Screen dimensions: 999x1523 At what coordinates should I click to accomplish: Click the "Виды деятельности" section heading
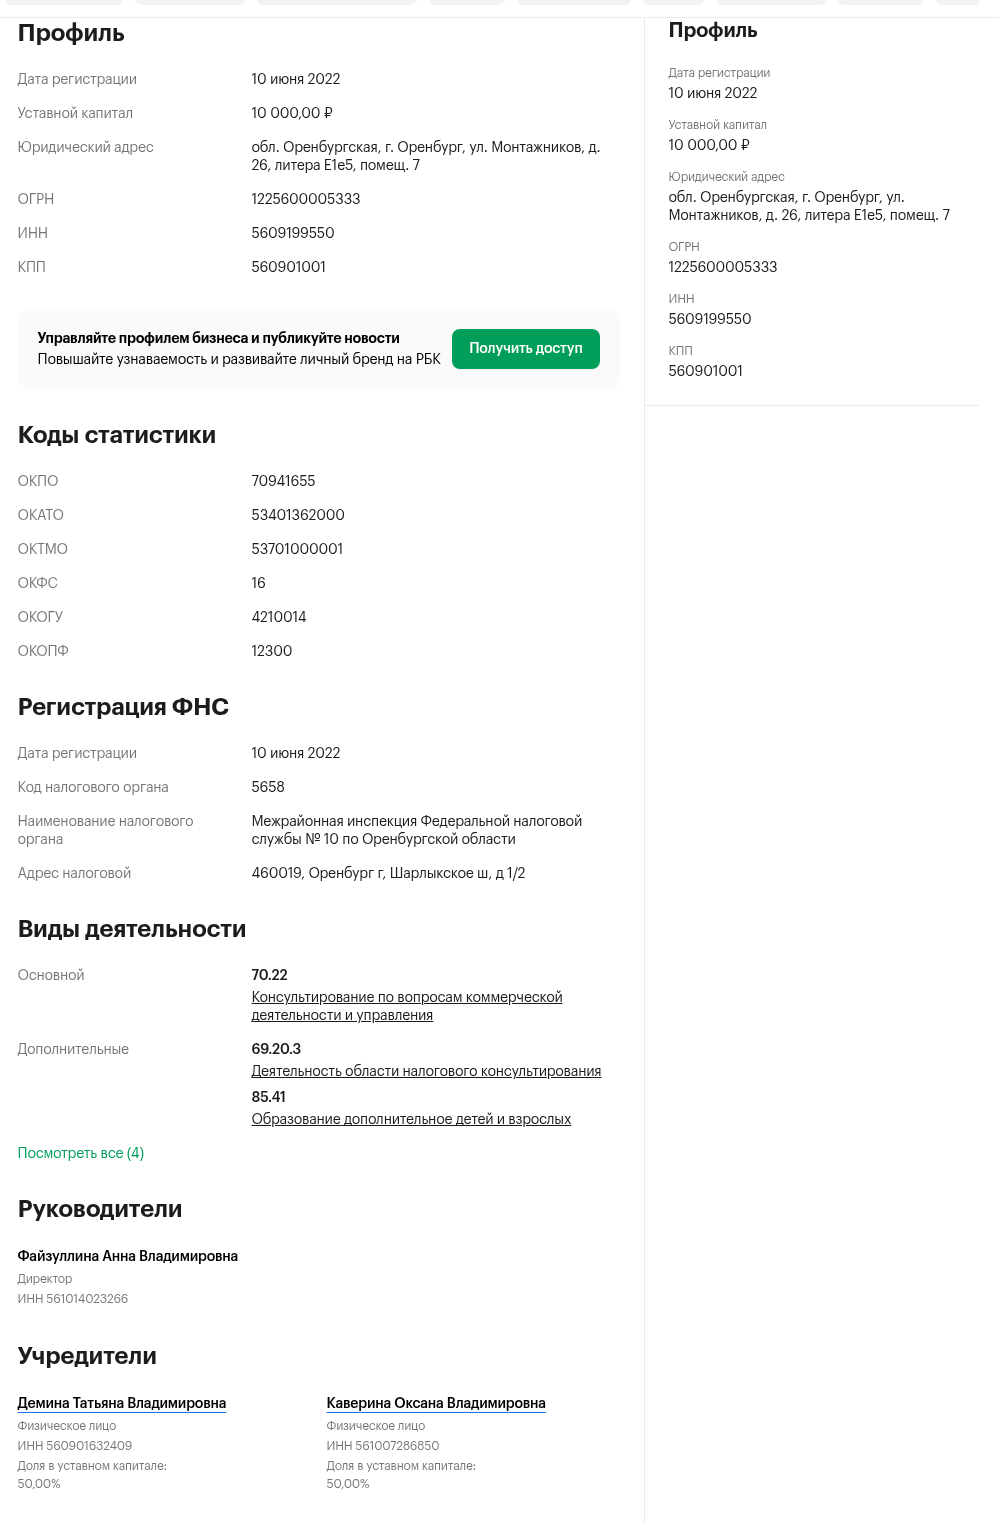(131, 929)
